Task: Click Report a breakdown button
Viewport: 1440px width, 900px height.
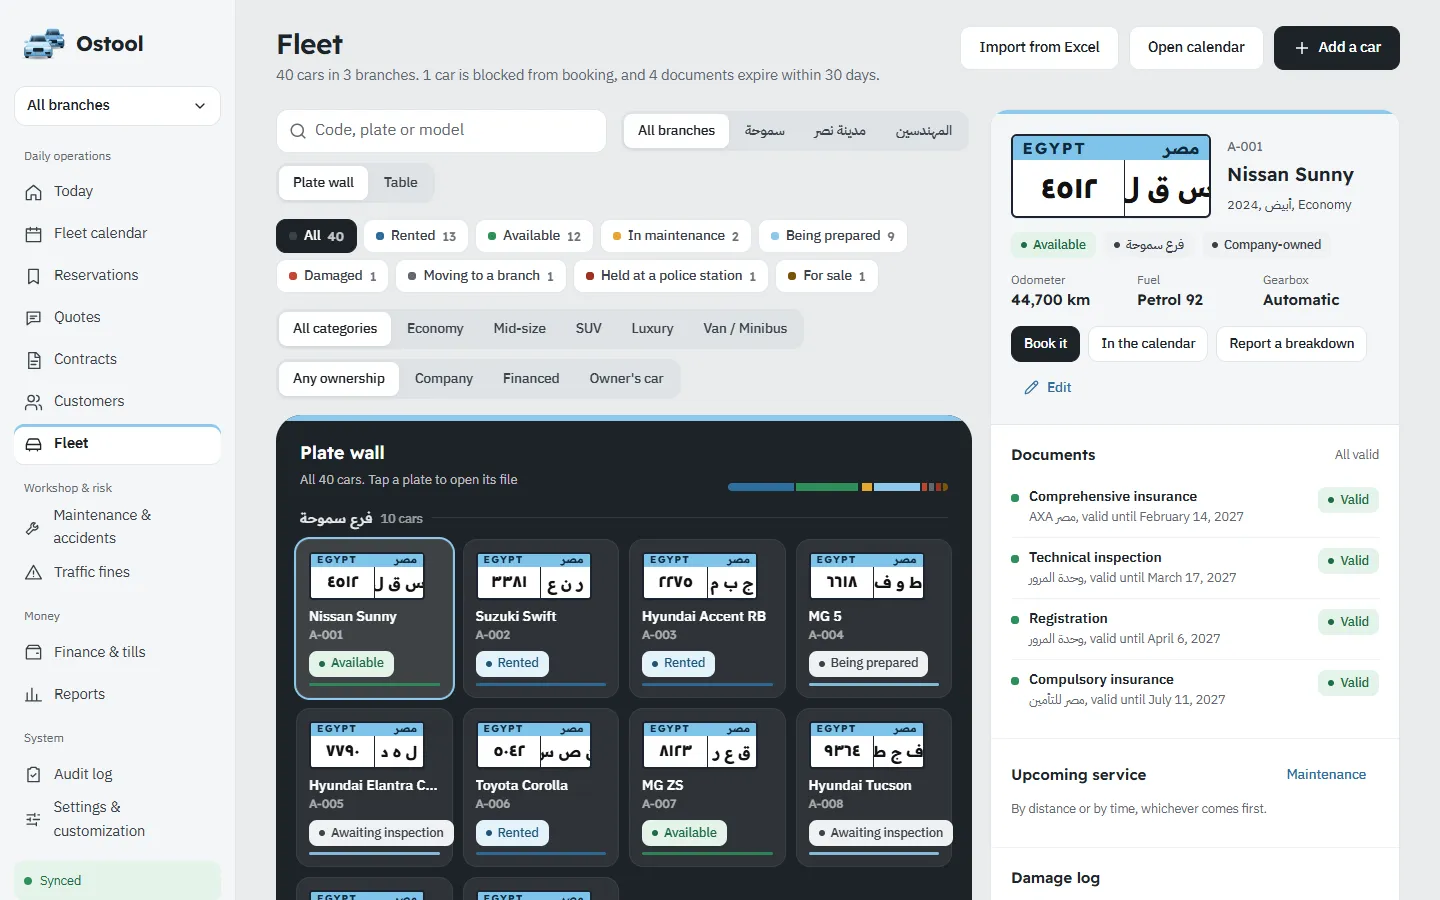Action: tap(1291, 344)
